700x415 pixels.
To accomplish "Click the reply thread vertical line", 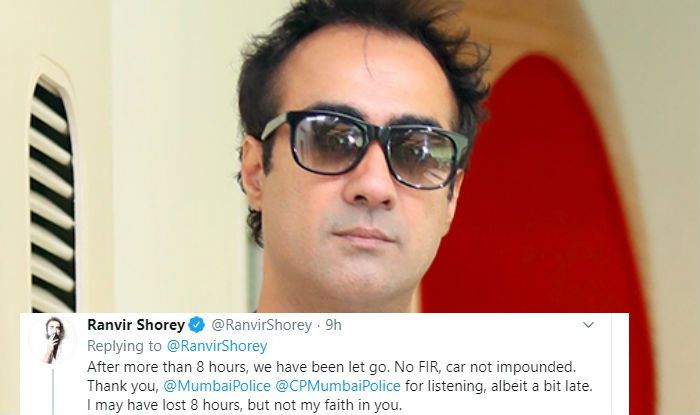I will (53, 391).
